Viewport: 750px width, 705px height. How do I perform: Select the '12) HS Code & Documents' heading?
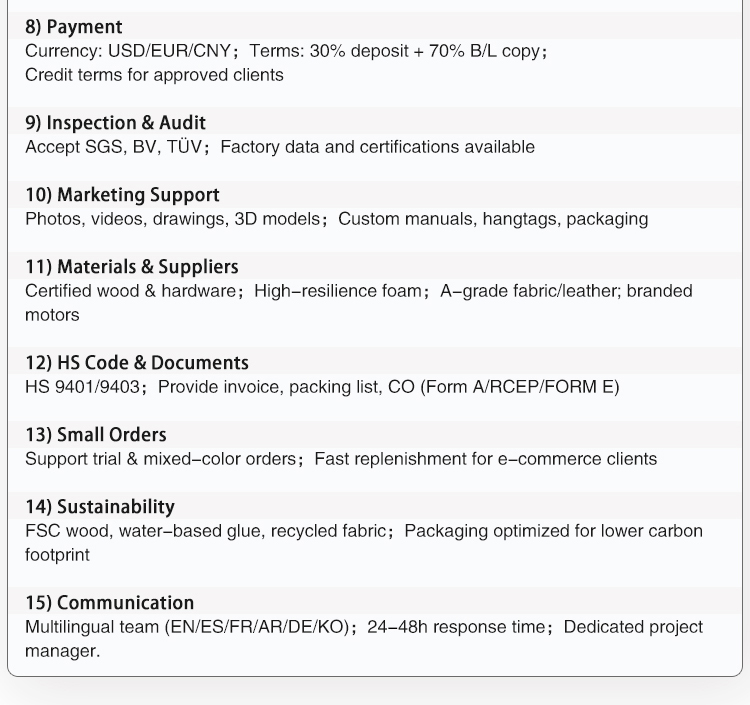(137, 363)
